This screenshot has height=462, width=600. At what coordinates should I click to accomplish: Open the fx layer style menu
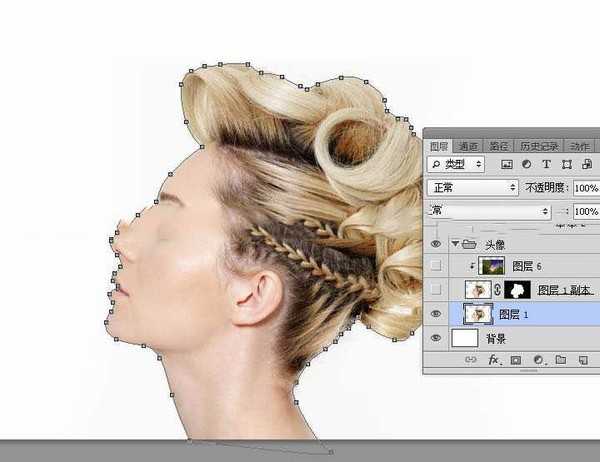493,360
